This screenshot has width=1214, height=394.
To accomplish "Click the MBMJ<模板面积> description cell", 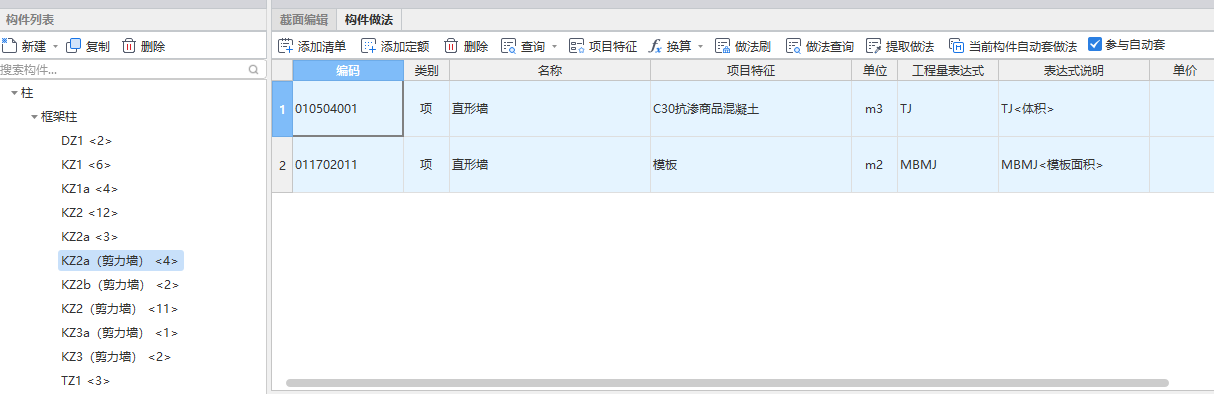I will coord(1073,164).
